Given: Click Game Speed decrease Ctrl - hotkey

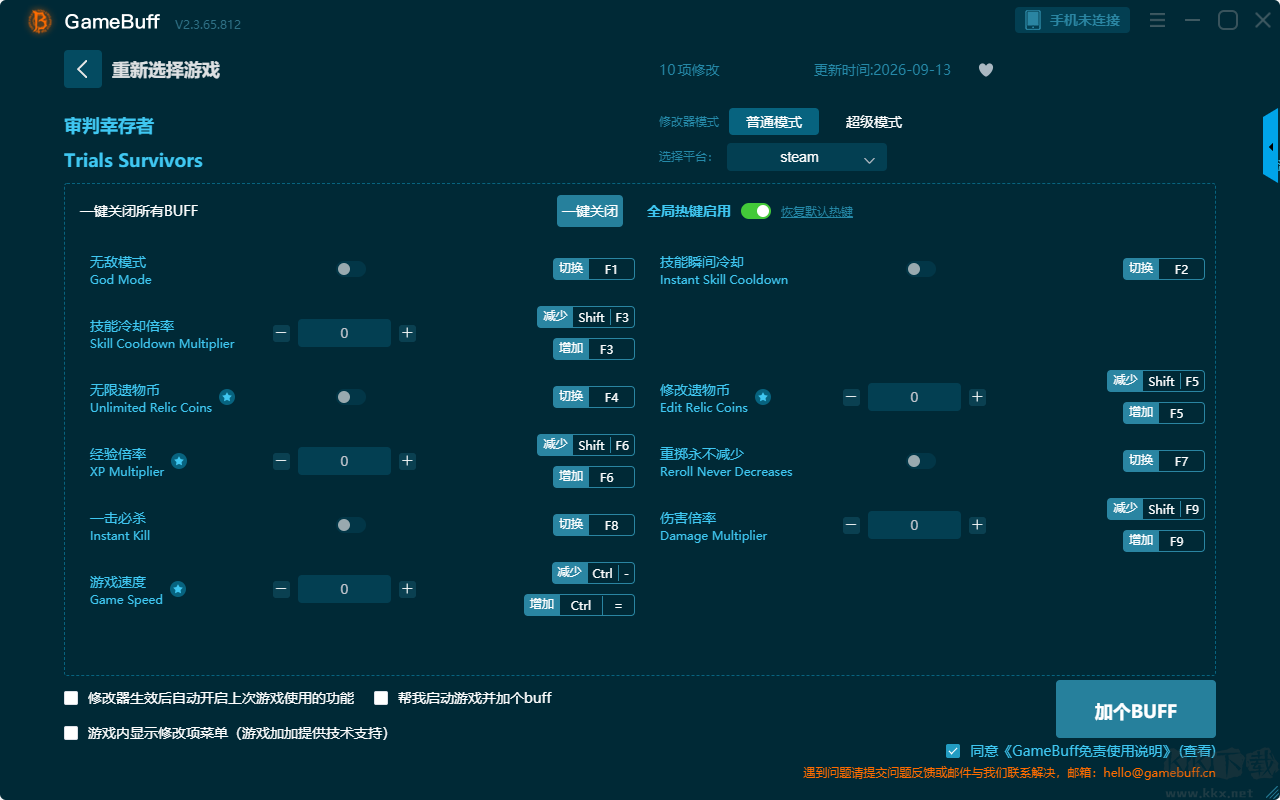Looking at the screenshot, I should pyautogui.click(x=594, y=573).
